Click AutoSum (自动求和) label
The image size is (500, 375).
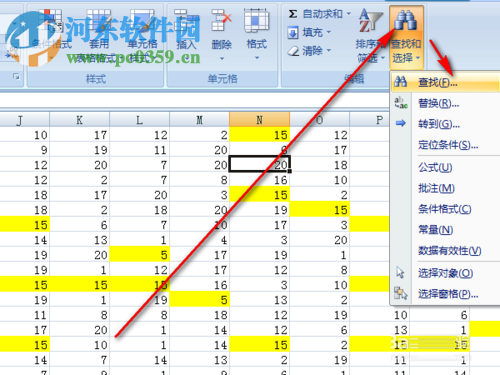click(x=322, y=14)
